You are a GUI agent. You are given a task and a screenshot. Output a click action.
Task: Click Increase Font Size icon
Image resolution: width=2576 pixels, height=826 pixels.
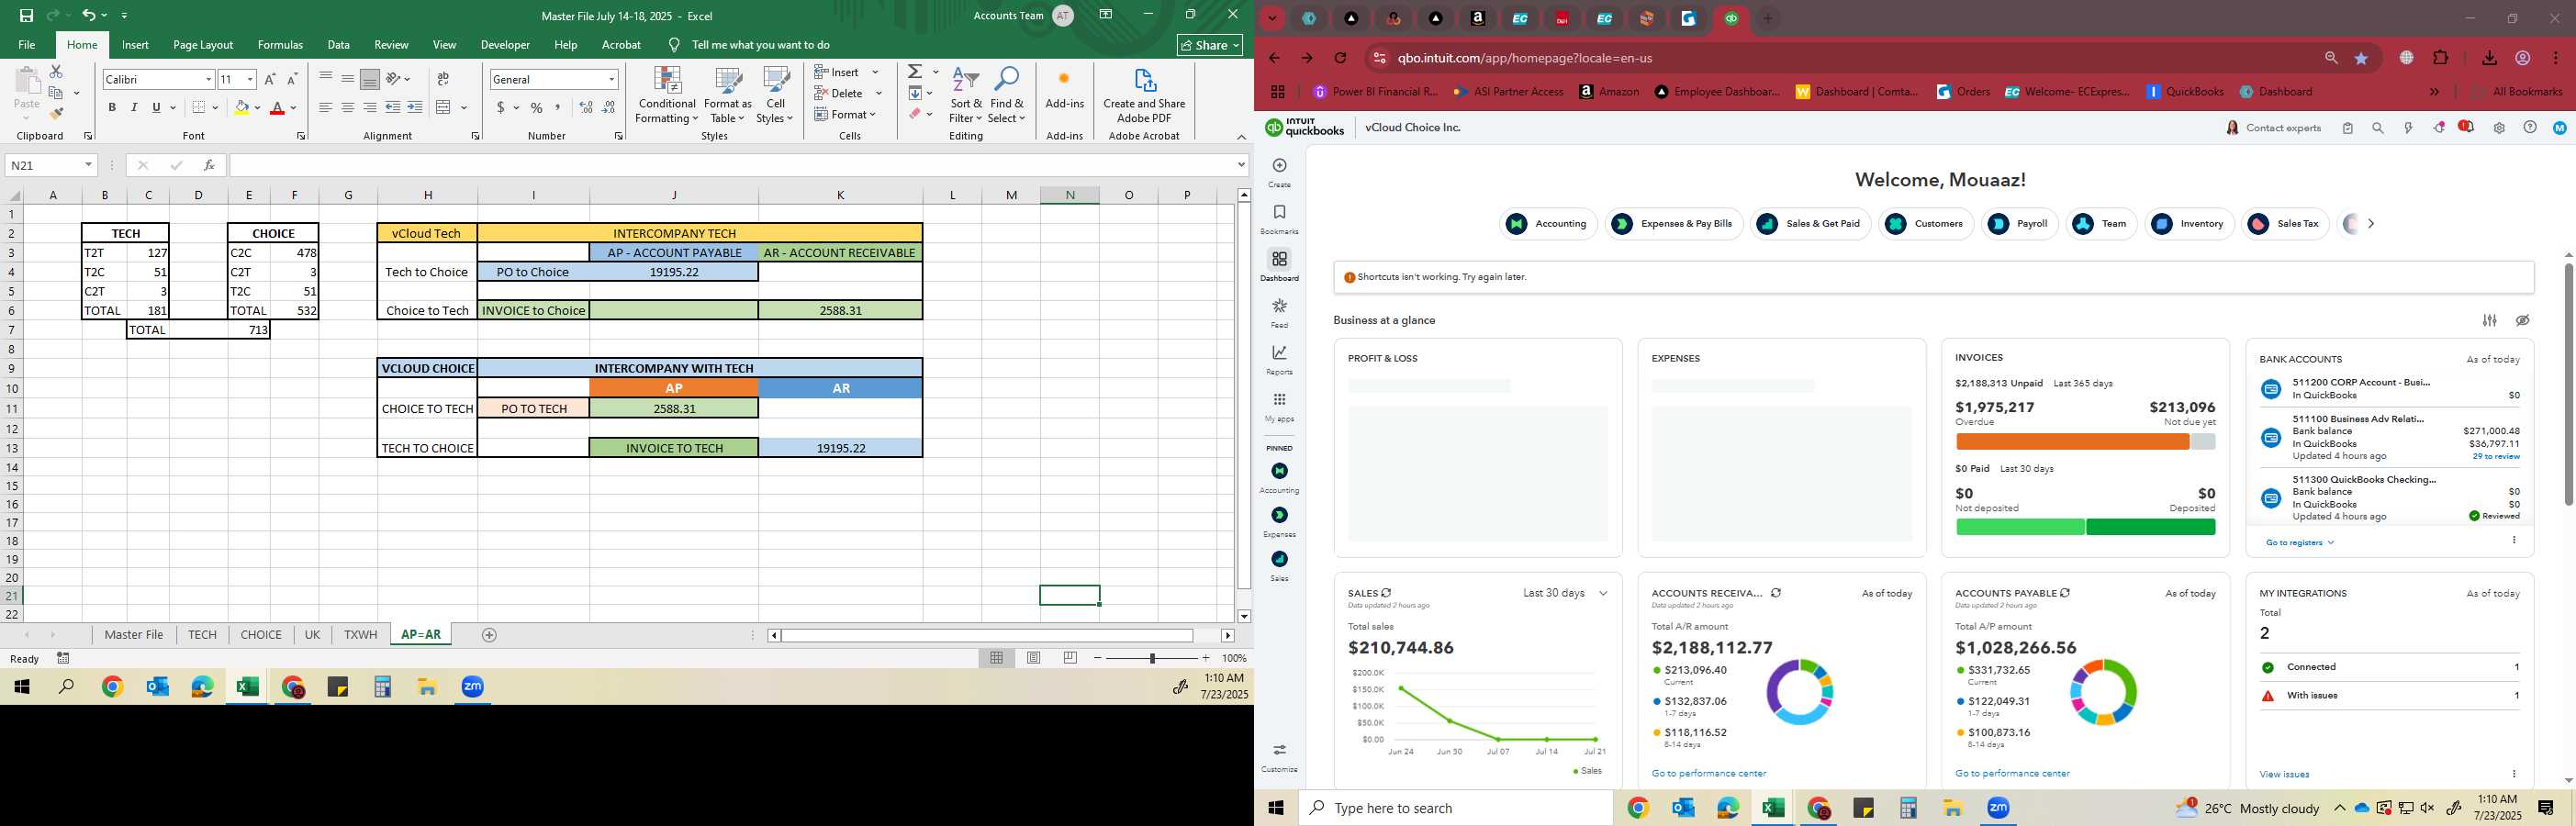pos(270,79)
